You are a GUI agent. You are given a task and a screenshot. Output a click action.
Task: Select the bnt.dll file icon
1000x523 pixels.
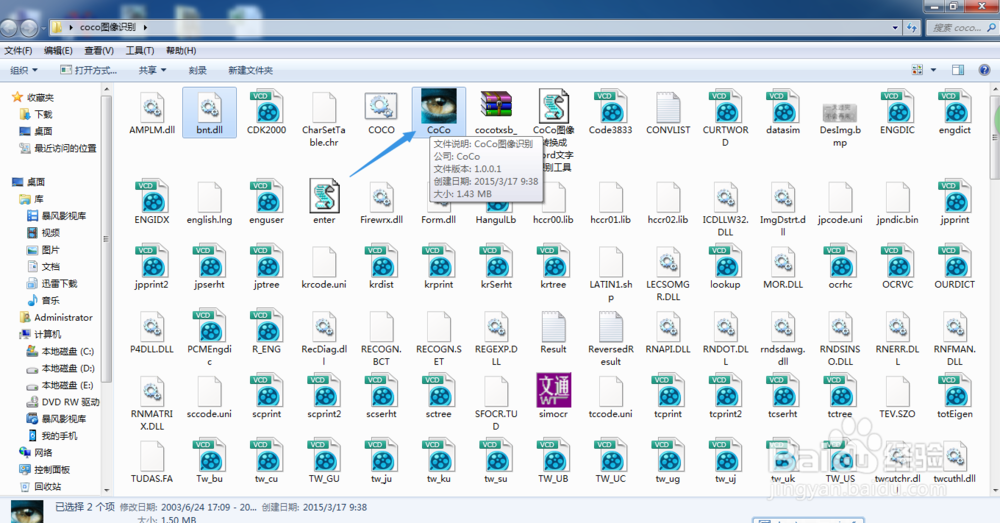[209, 107]
